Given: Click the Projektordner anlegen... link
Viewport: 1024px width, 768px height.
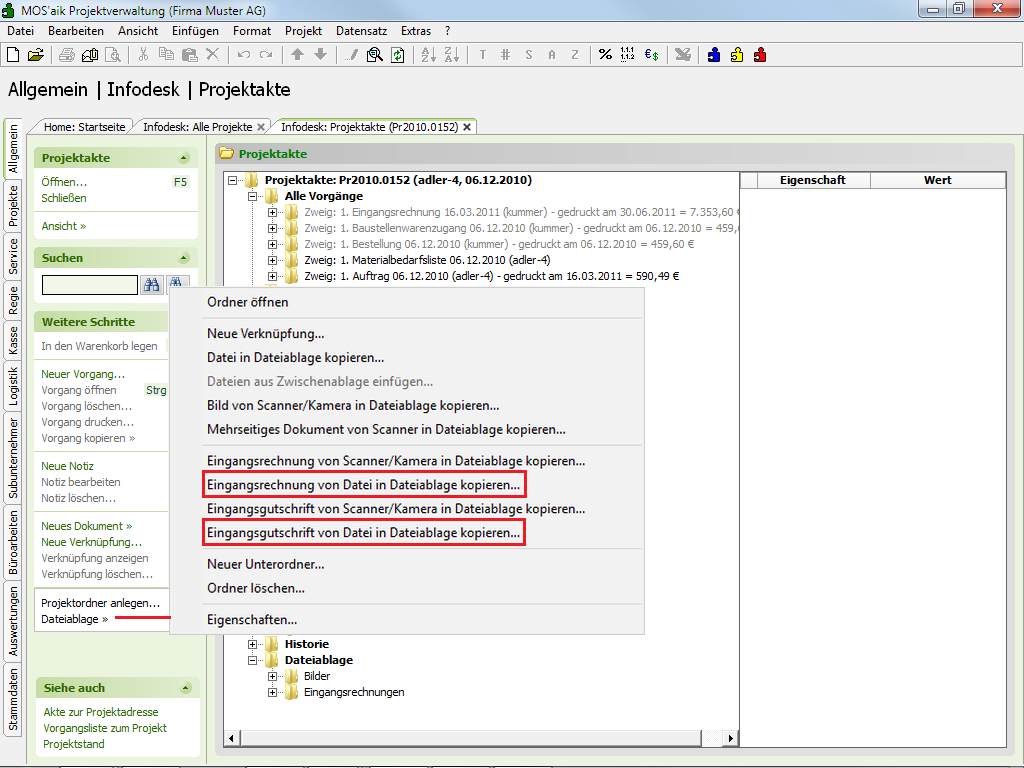Looking at the screenshot, I should coord(101,603).
